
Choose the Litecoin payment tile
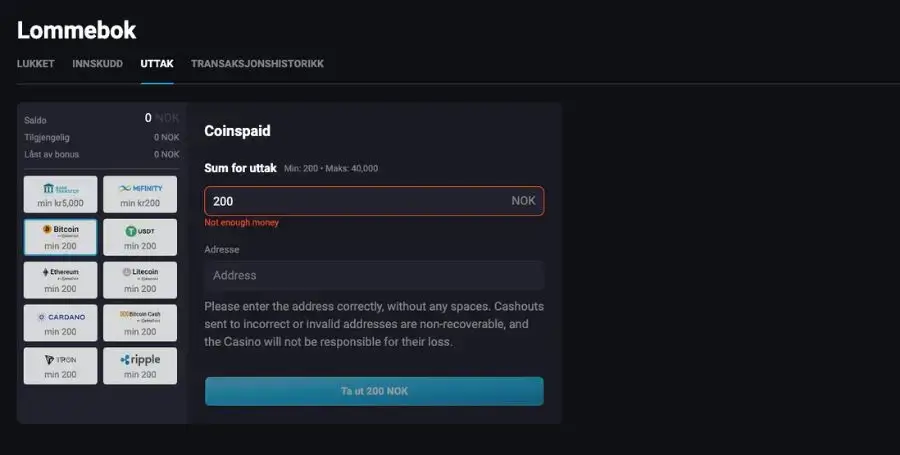coord(140,280)
